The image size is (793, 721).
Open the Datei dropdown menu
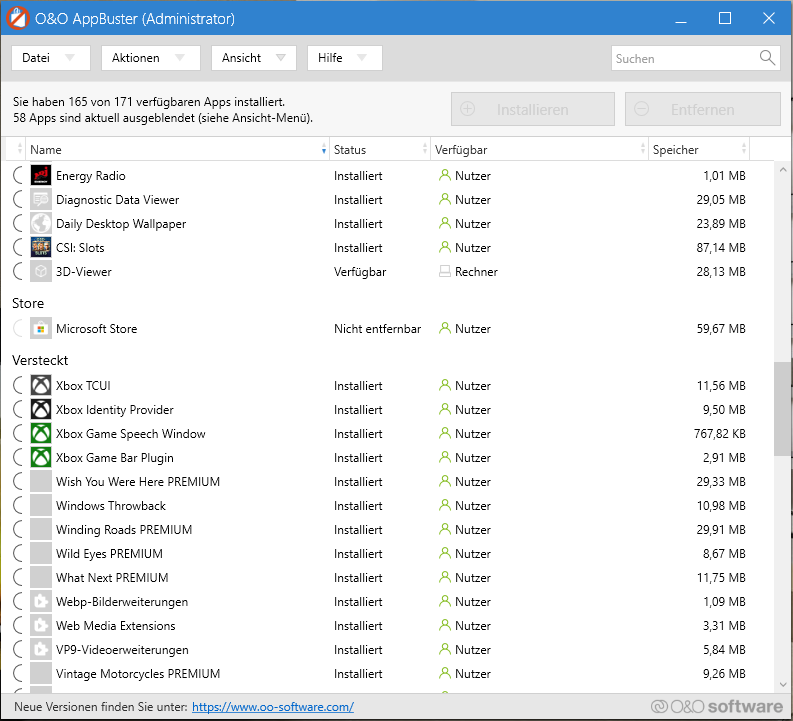coord(51,58)
